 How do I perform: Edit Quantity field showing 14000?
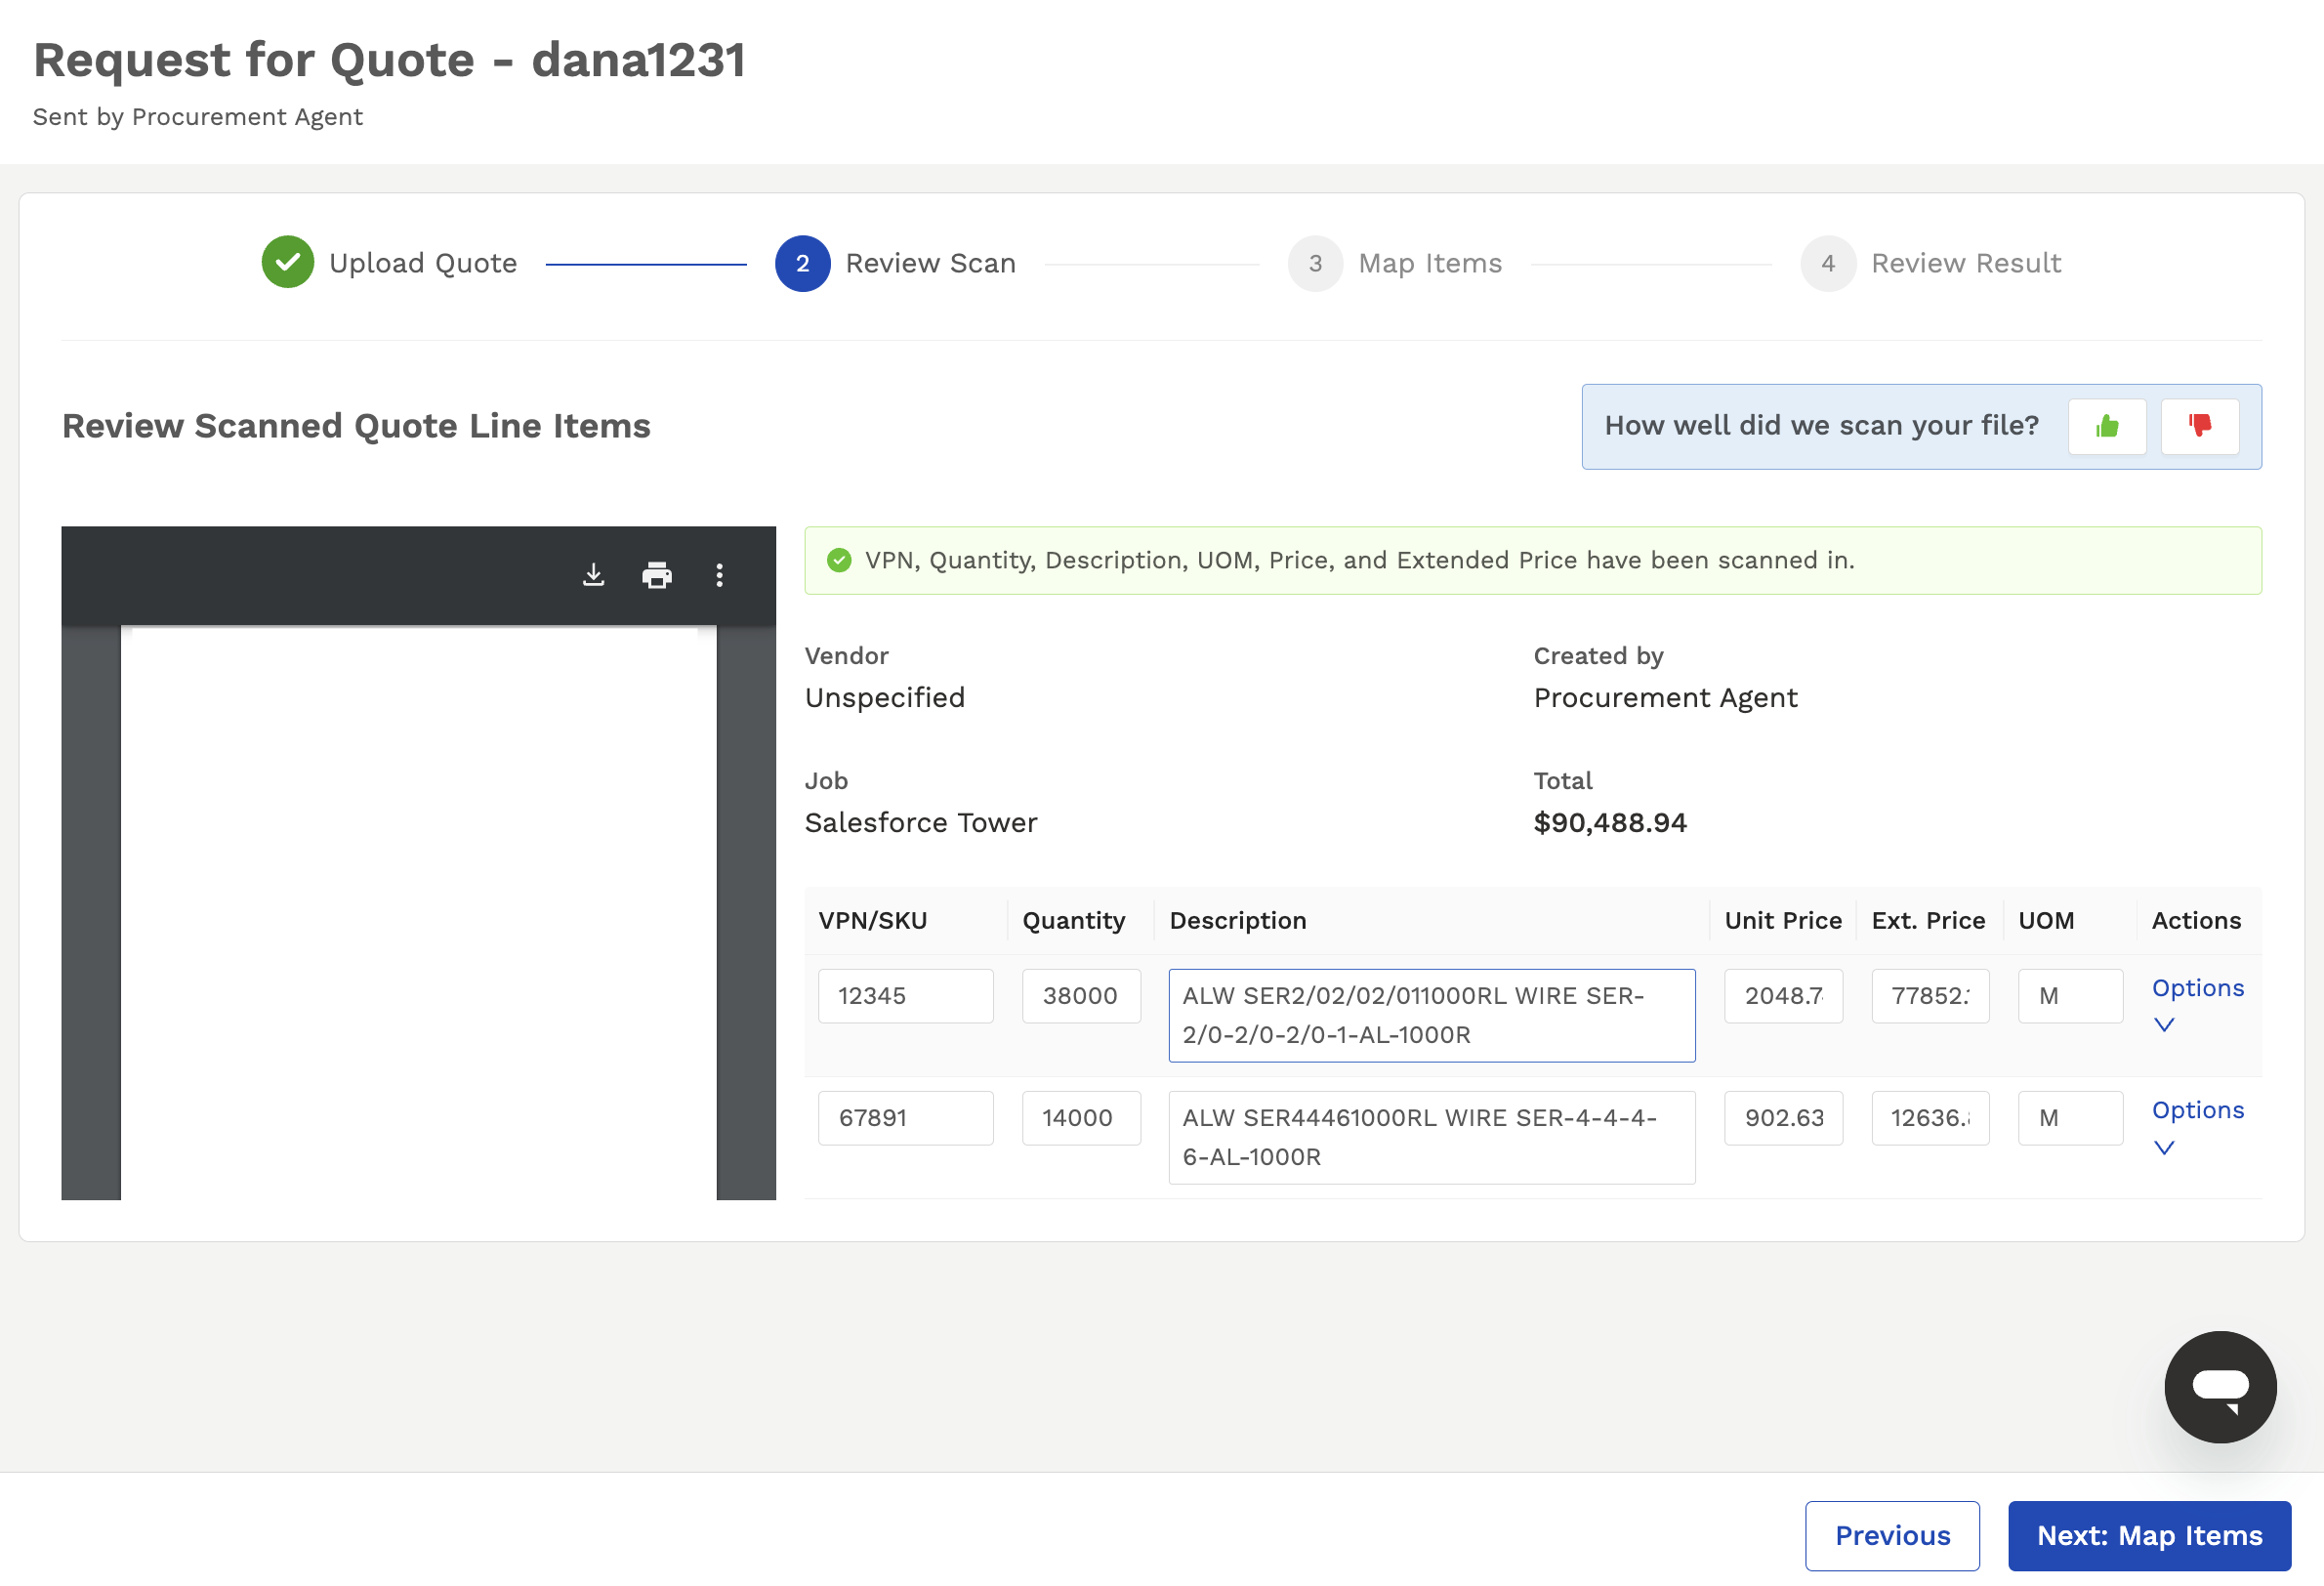1081,1118
